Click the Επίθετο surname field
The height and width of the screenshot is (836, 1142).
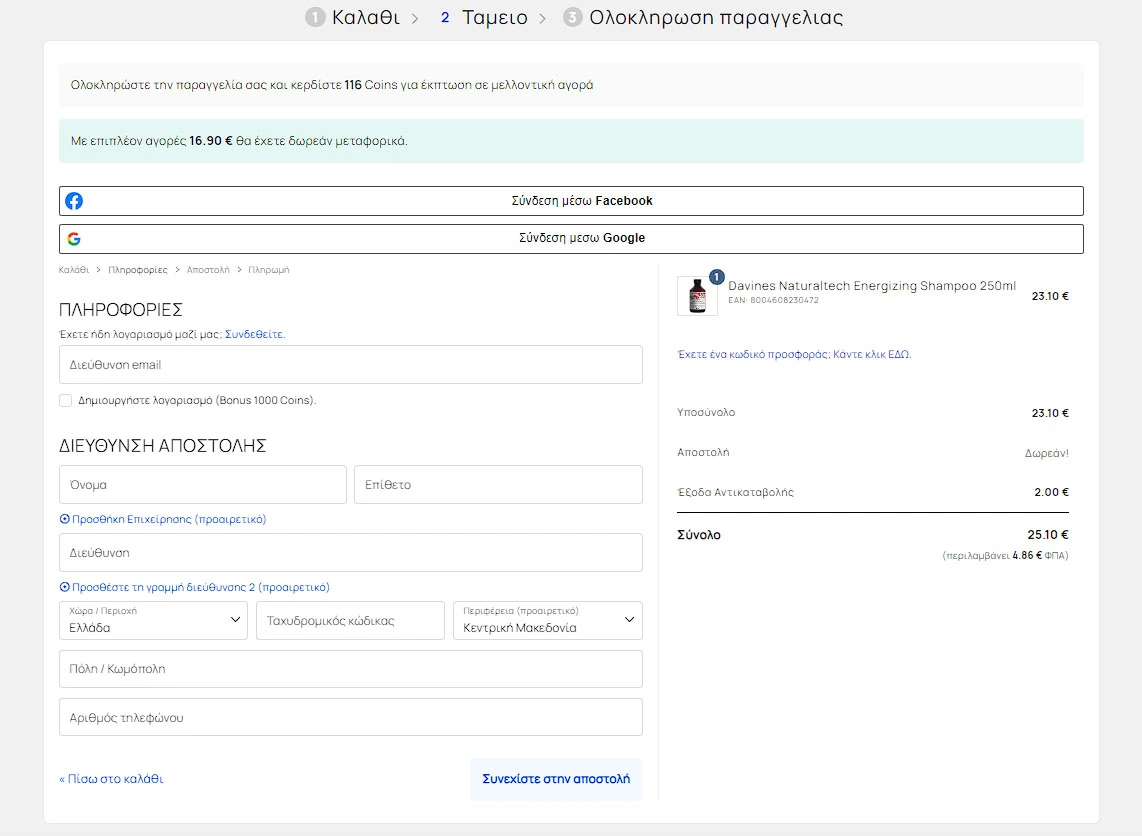(498, 485)
